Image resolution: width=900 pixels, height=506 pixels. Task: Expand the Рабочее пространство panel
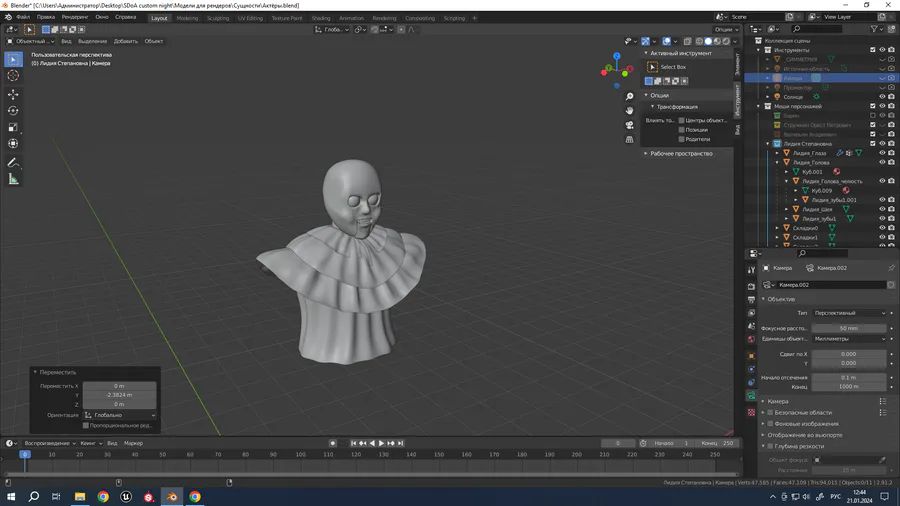681,154
